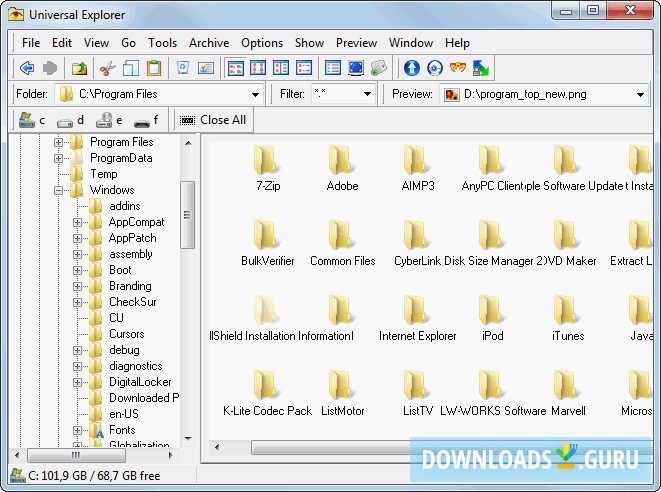Go up one folder level
Viewport: 661px width, 492px height.
(x=79, y=68)
